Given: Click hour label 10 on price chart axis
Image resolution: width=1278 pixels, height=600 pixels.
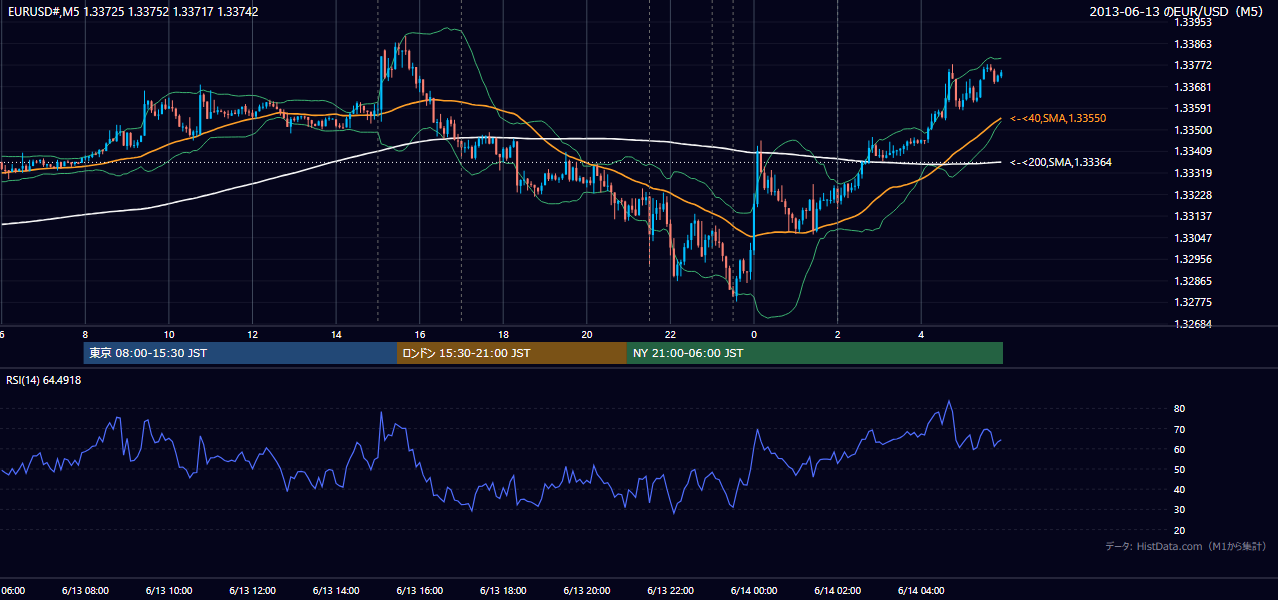Looking at the screenshot, I should 169,335.
